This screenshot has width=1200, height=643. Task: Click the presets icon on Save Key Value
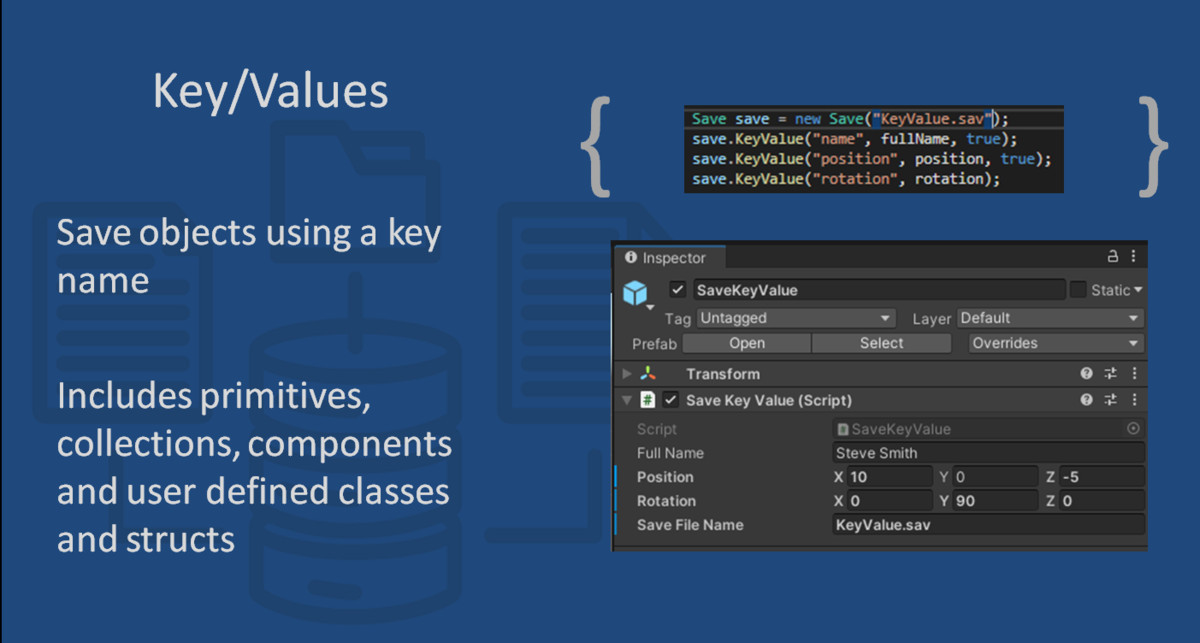pyautogui.click(x=1110, y=400)
